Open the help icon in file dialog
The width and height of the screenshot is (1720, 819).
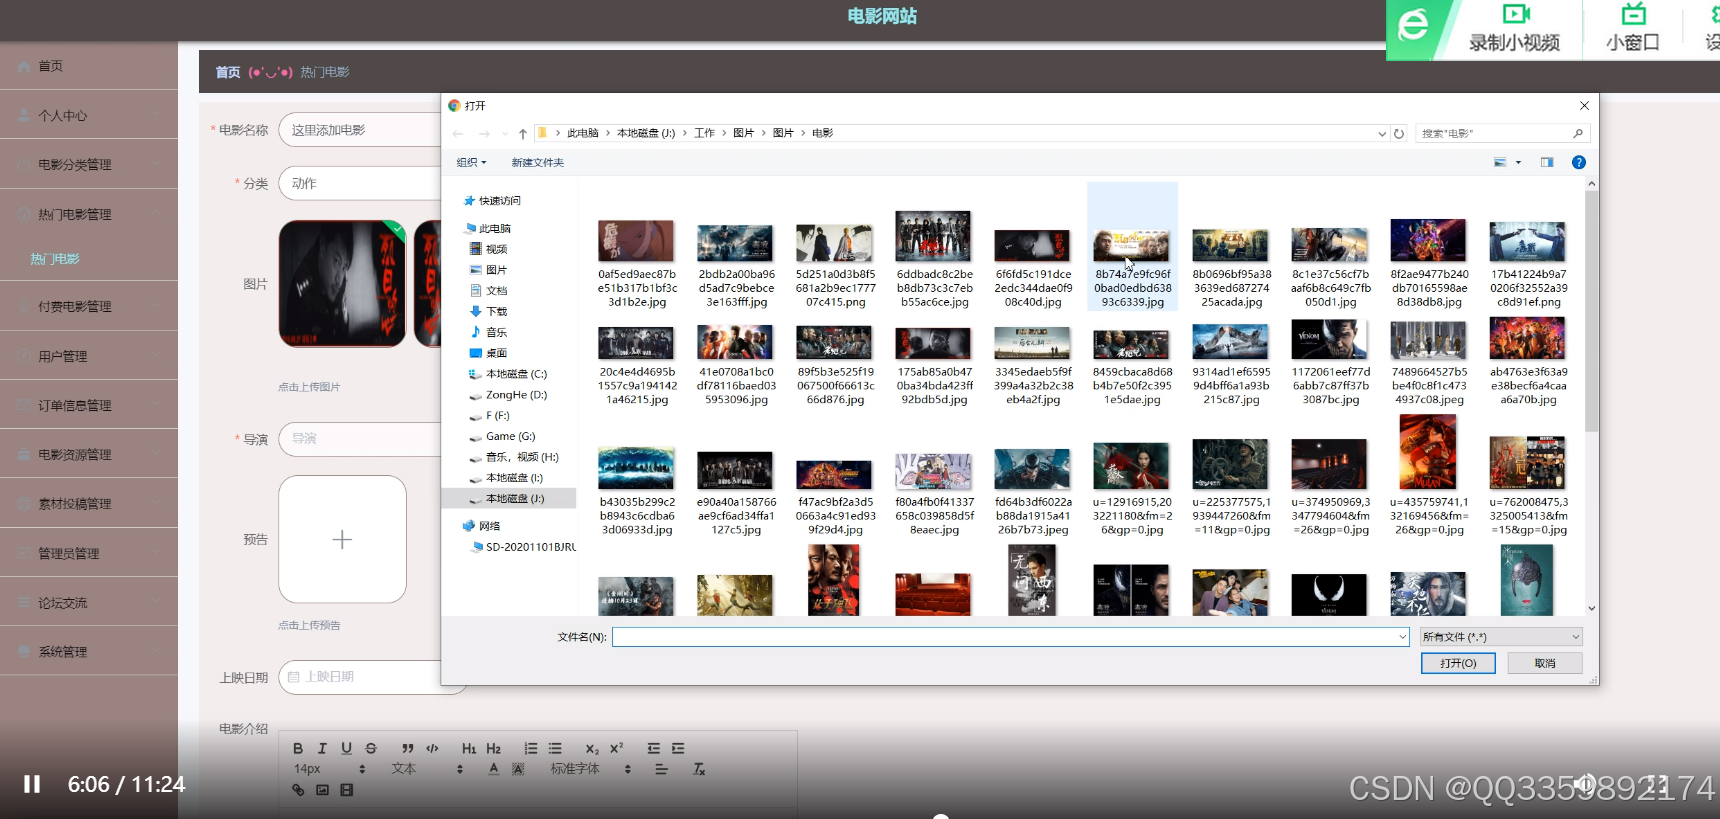(1579, 162)
